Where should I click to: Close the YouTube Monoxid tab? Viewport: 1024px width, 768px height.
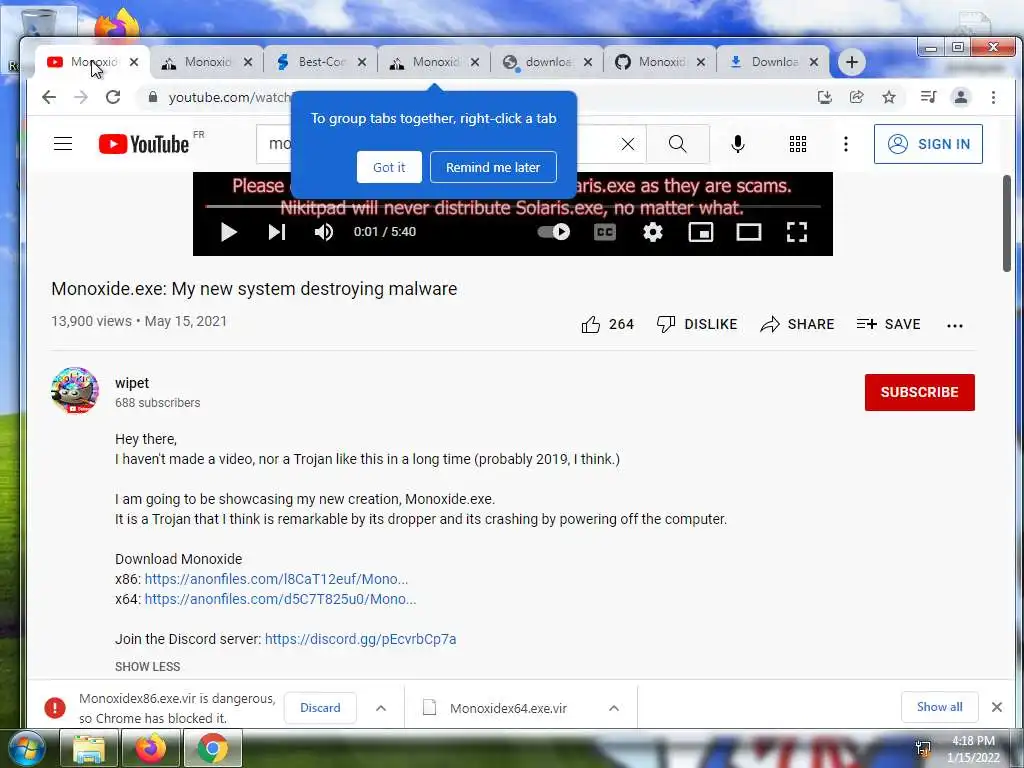(x=134, y=62)
